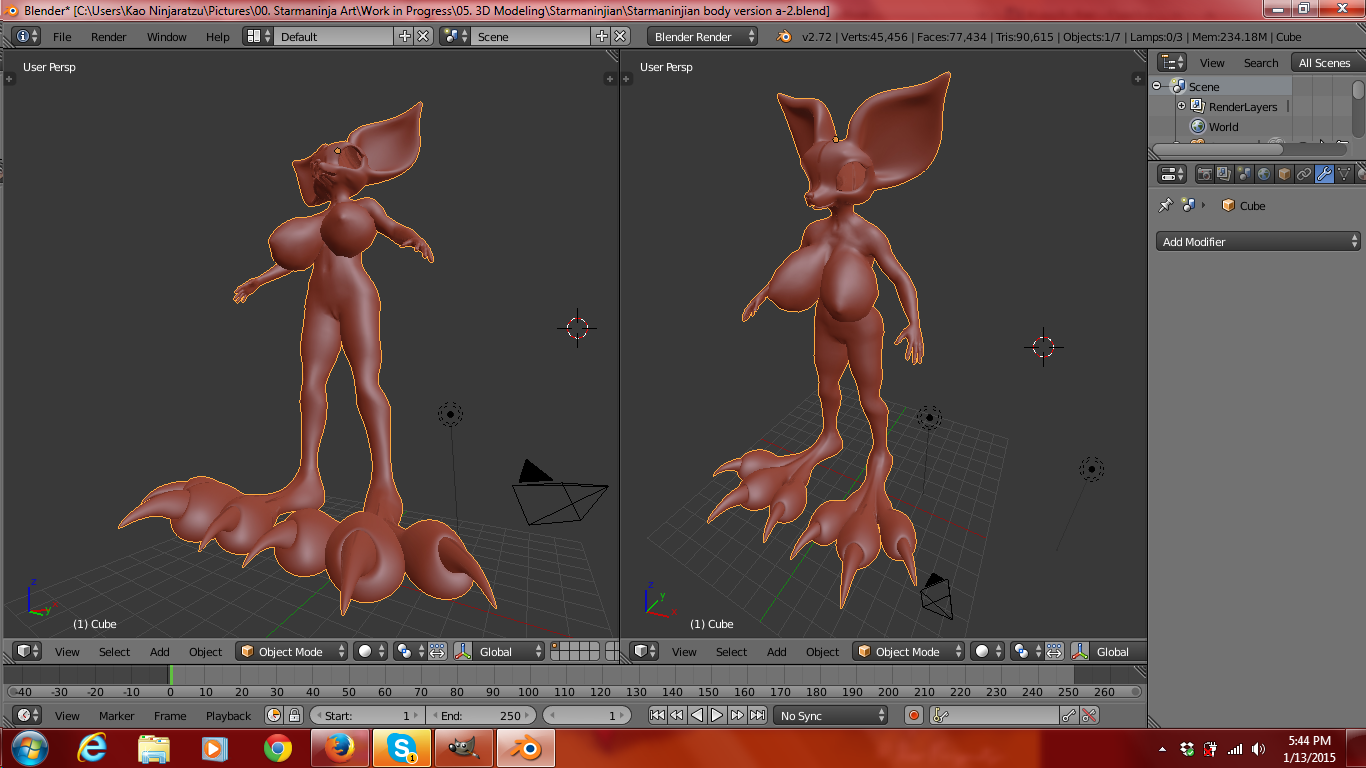Click the All Scenes button in outliner
This screenshot has height=768, width=1366.
1323,62
